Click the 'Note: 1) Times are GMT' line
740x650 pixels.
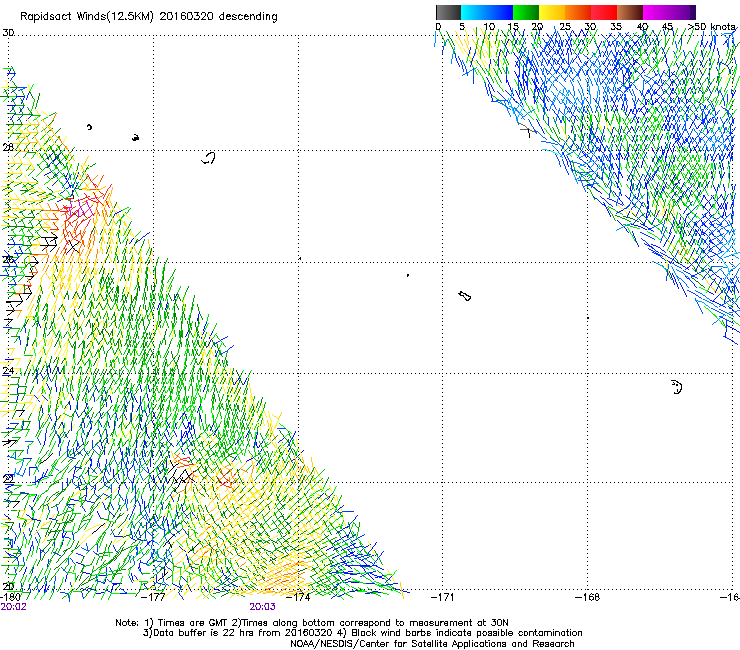tap(312, 623)
